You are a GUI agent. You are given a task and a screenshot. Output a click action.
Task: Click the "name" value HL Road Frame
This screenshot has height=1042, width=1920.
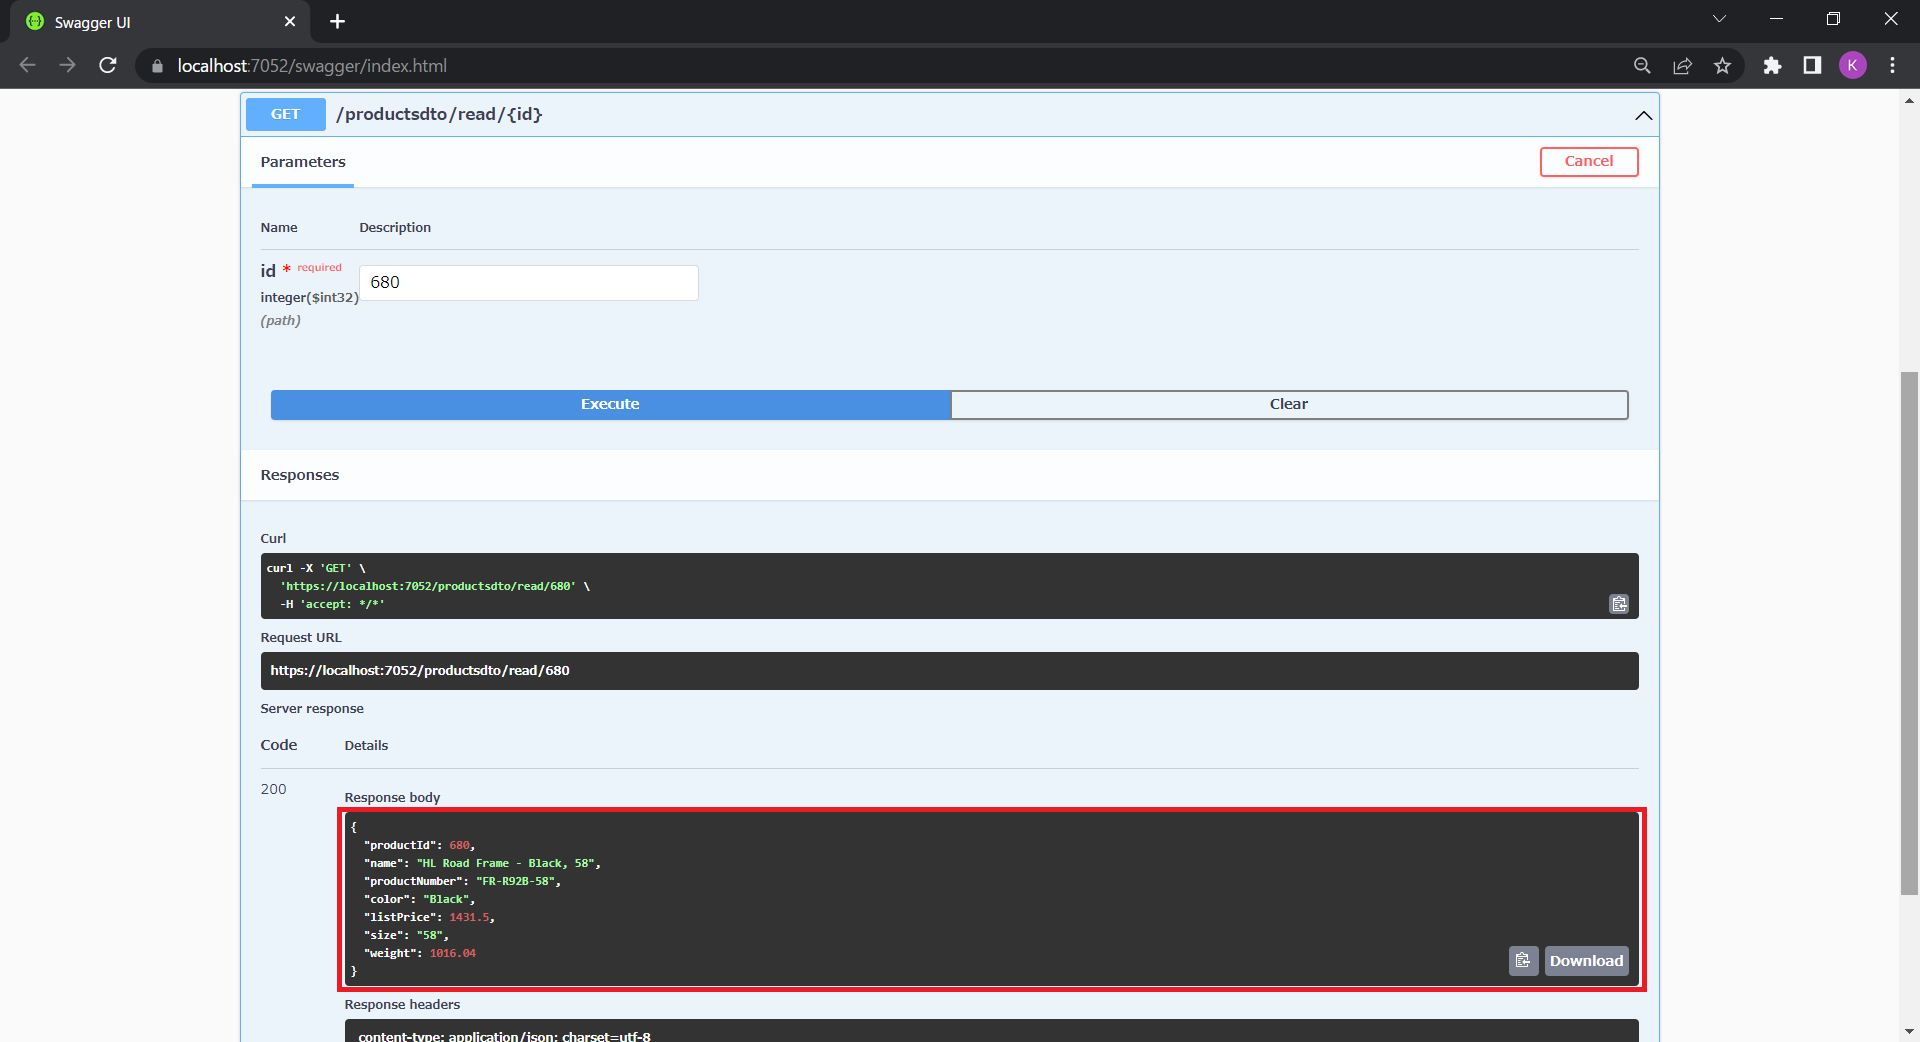click(x=506, y=863)
